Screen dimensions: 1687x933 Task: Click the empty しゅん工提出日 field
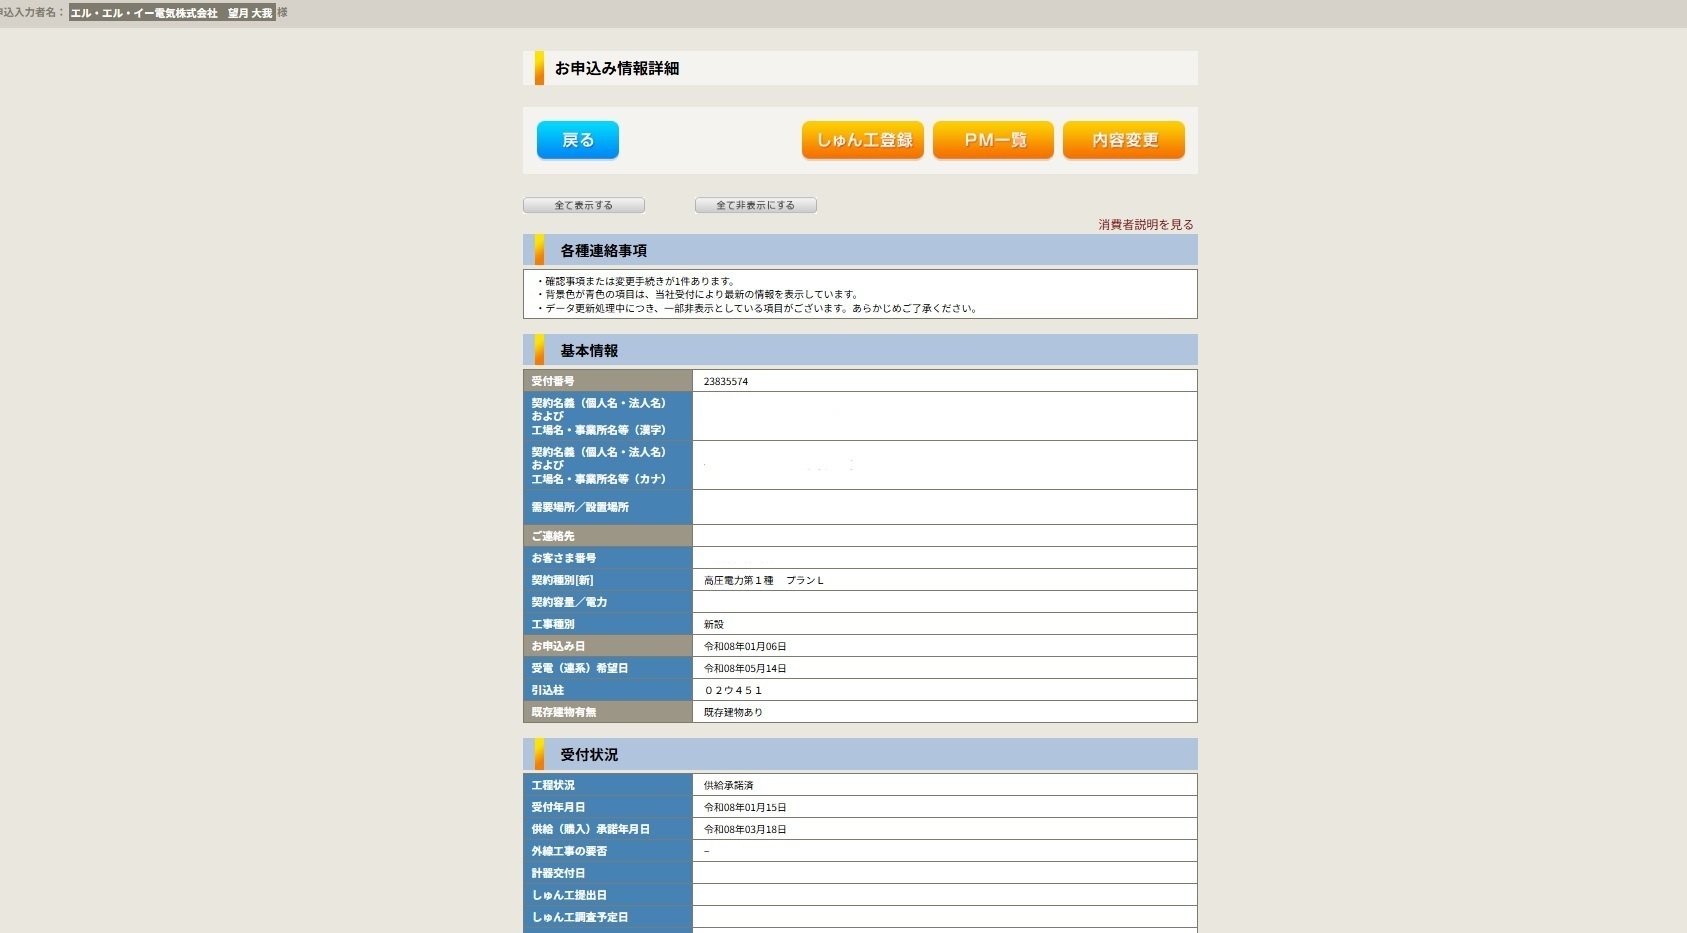(944, 895)
